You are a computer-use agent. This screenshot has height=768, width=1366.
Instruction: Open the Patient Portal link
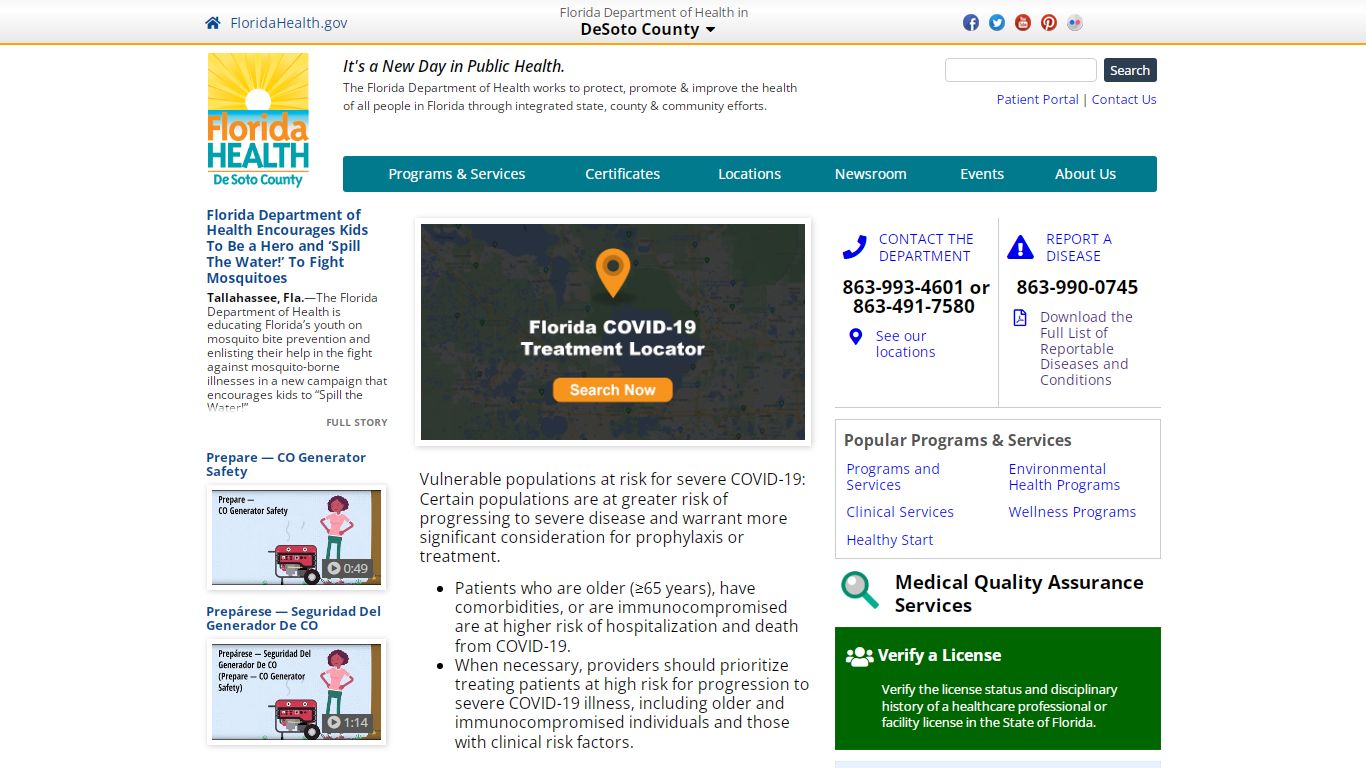[1037, 99]
